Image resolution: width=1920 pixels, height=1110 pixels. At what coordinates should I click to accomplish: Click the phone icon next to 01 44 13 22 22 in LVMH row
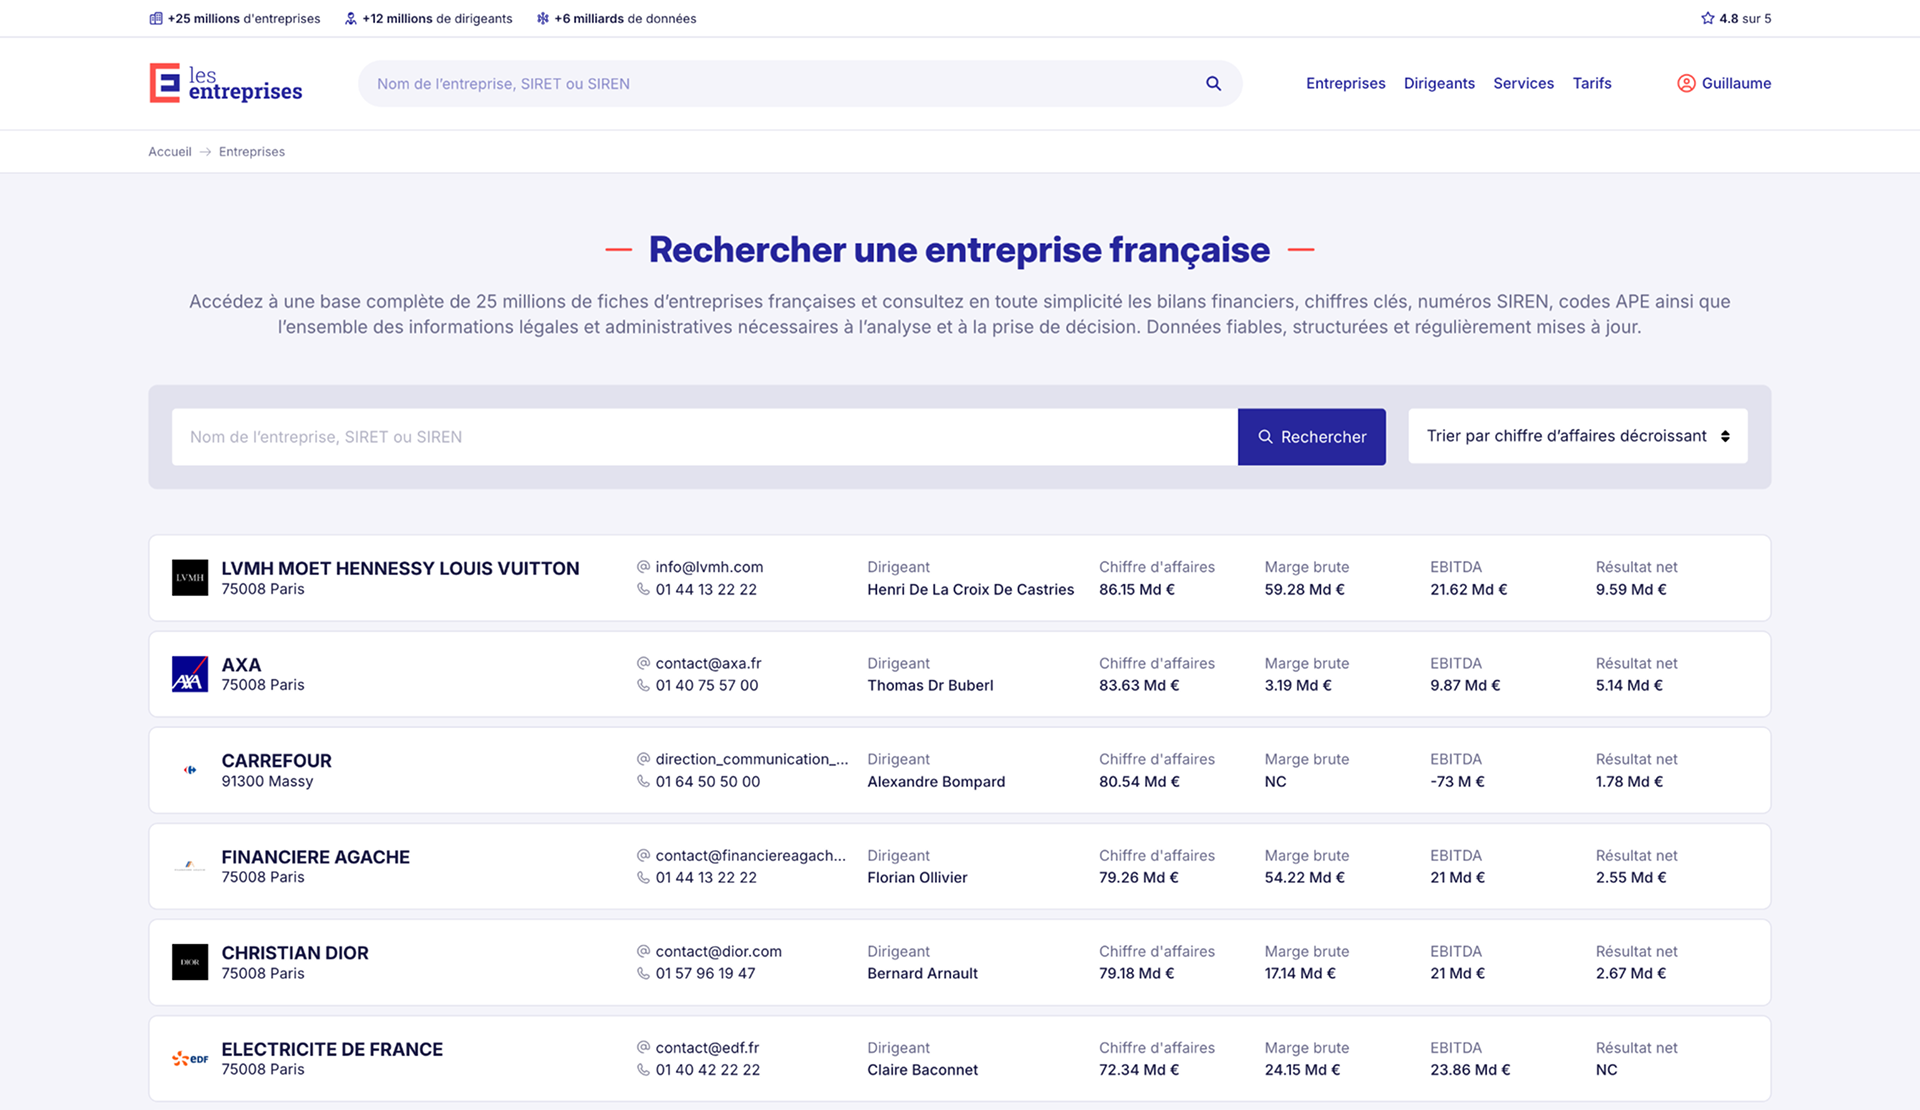[x=644, y=590]
